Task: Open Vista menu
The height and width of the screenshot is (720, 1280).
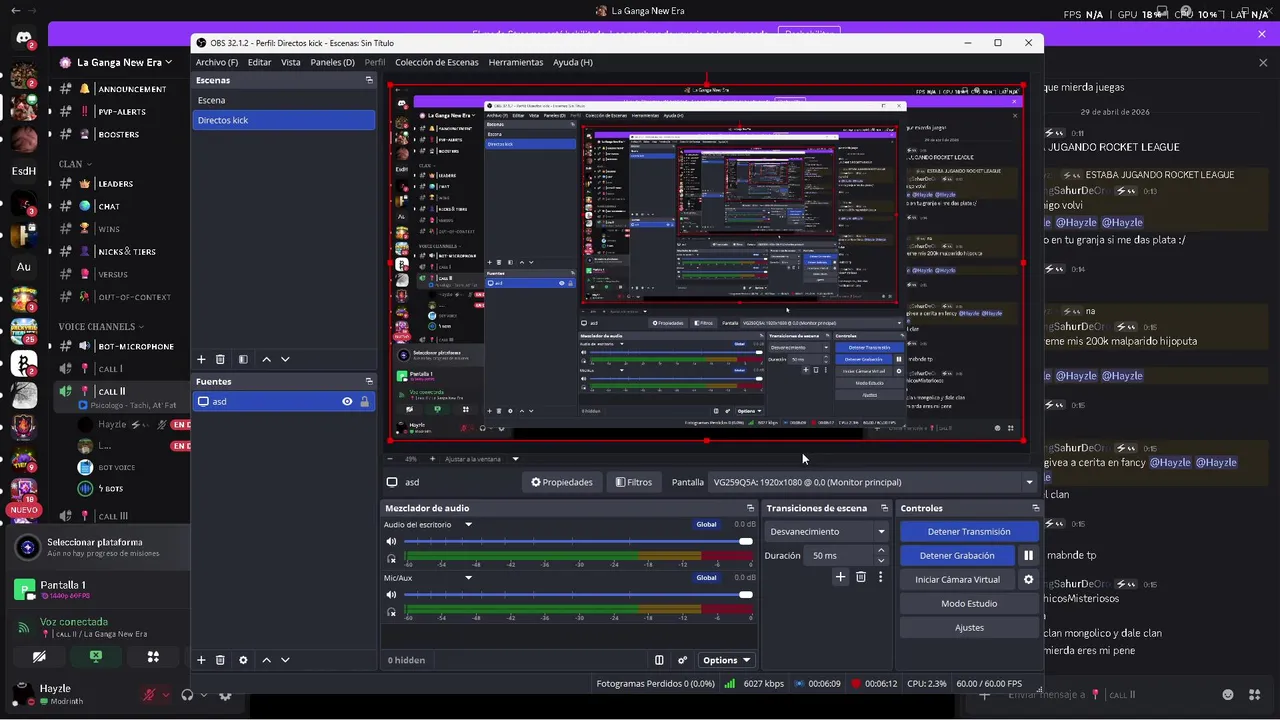Action: [x=291, y=62]
